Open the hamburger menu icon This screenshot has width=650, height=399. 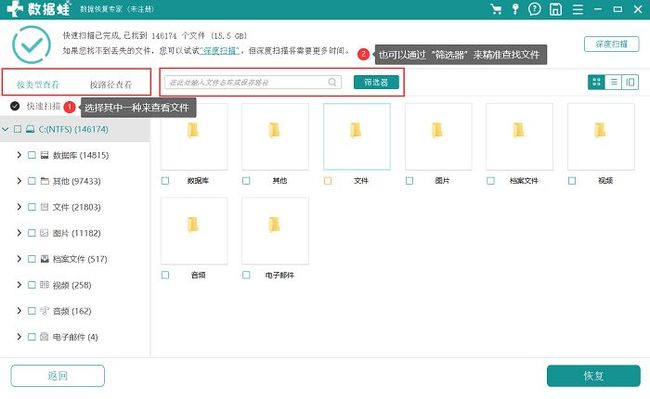(x=577, y=9)
